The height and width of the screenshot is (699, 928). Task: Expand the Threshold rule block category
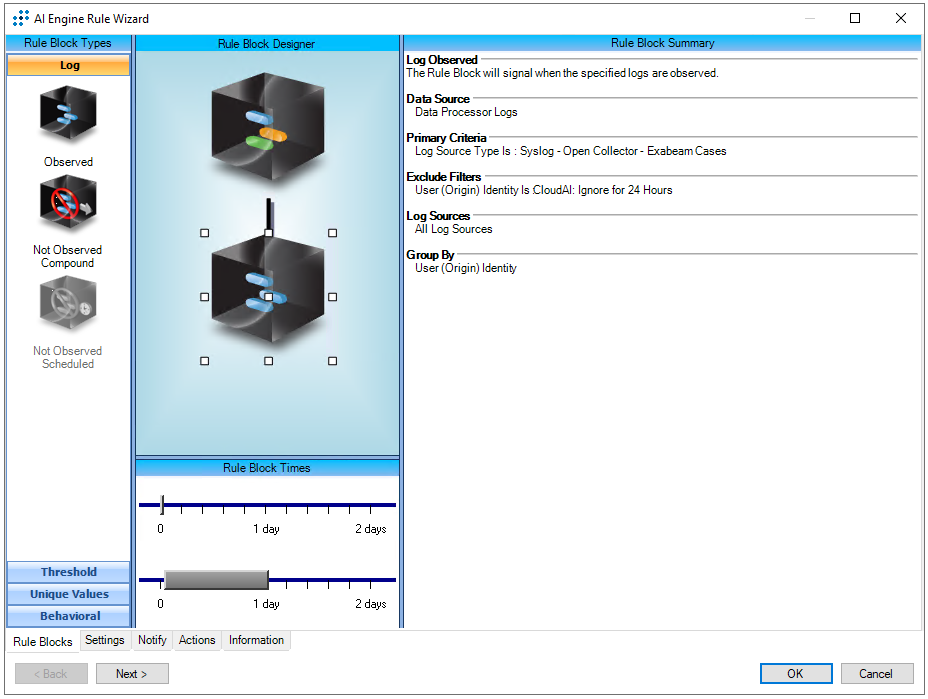[69, 572]
